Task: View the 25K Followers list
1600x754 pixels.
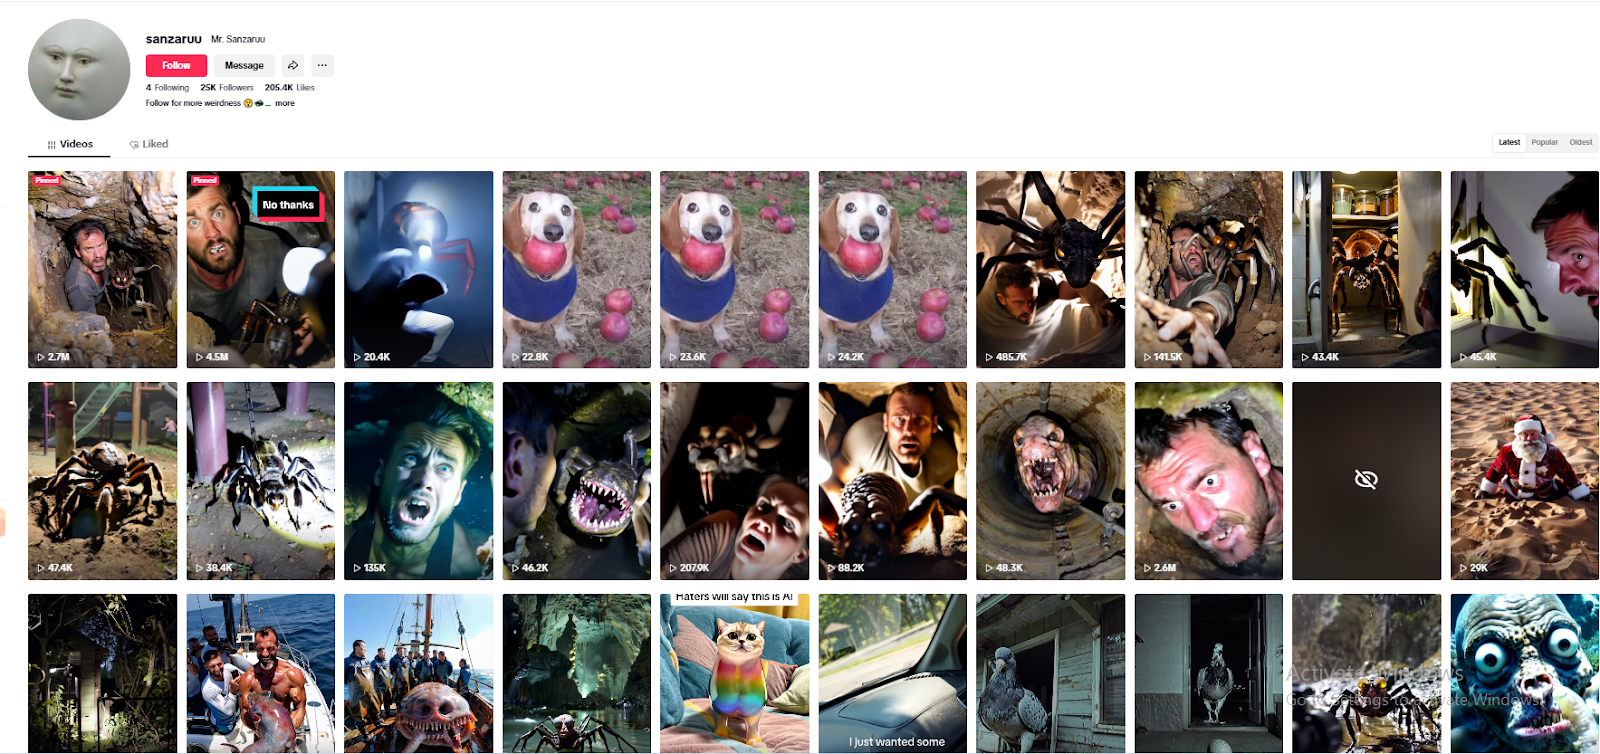Action: [x=227, y=87]
